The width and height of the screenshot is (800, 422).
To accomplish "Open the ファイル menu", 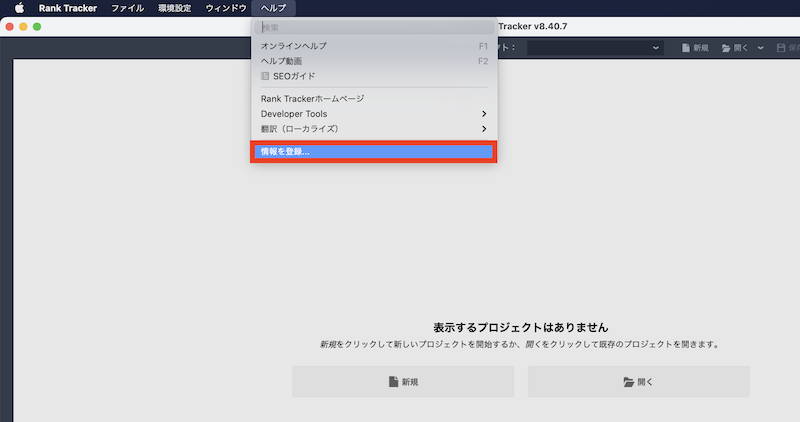I will click(x=128, y=8).
